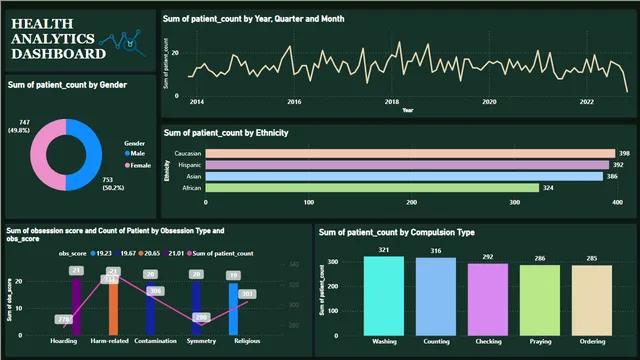Viewport: 640px width, 360px height.
Task: Click the line chart title about Year, Quarter, Month
Action: [253, 19]
